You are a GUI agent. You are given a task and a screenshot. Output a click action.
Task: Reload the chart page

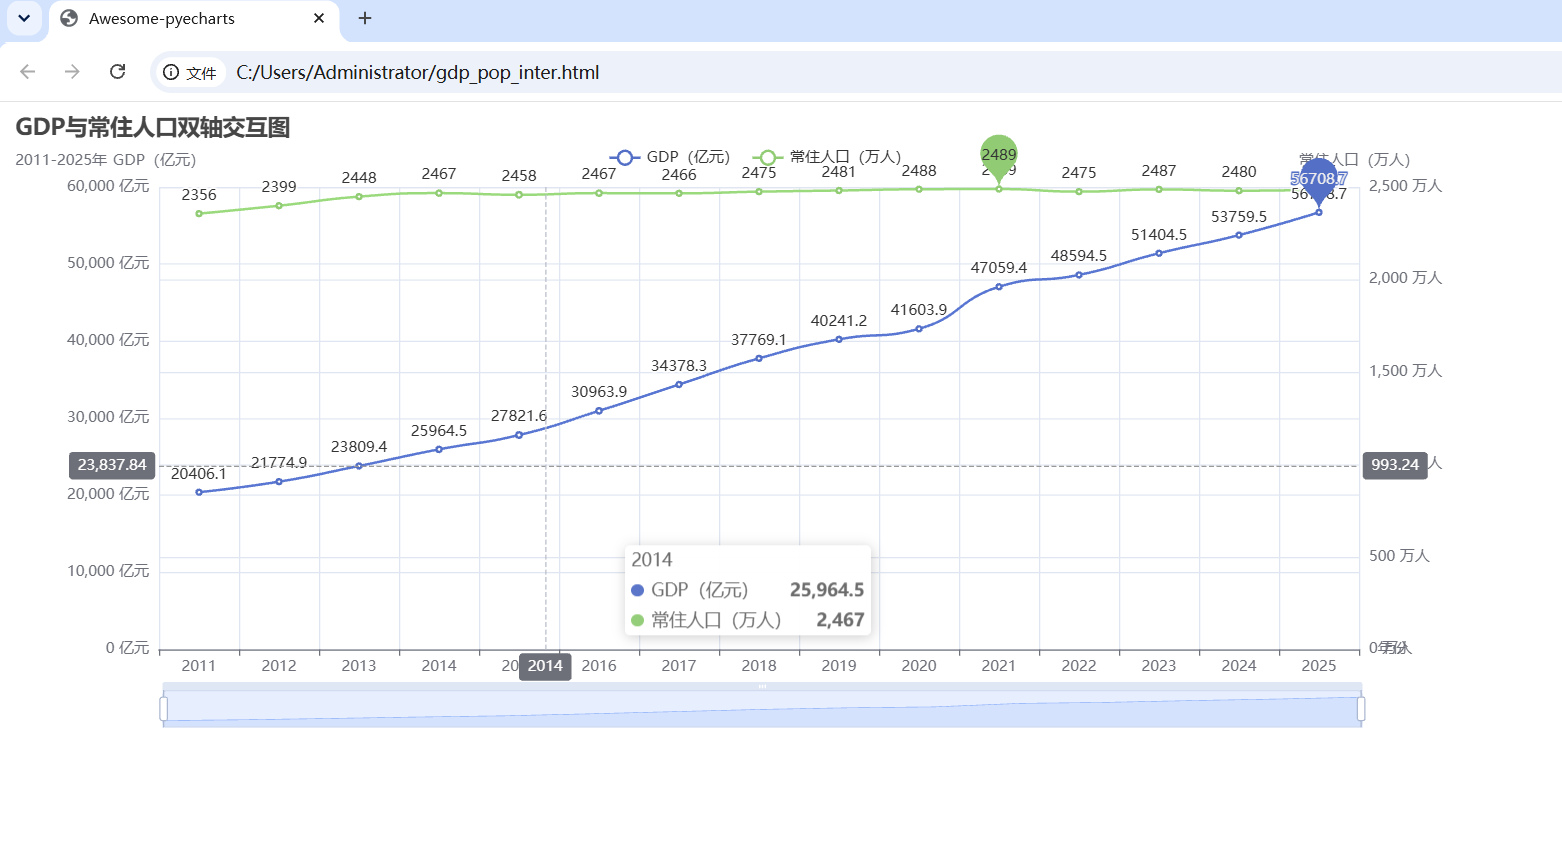point(118,72)
